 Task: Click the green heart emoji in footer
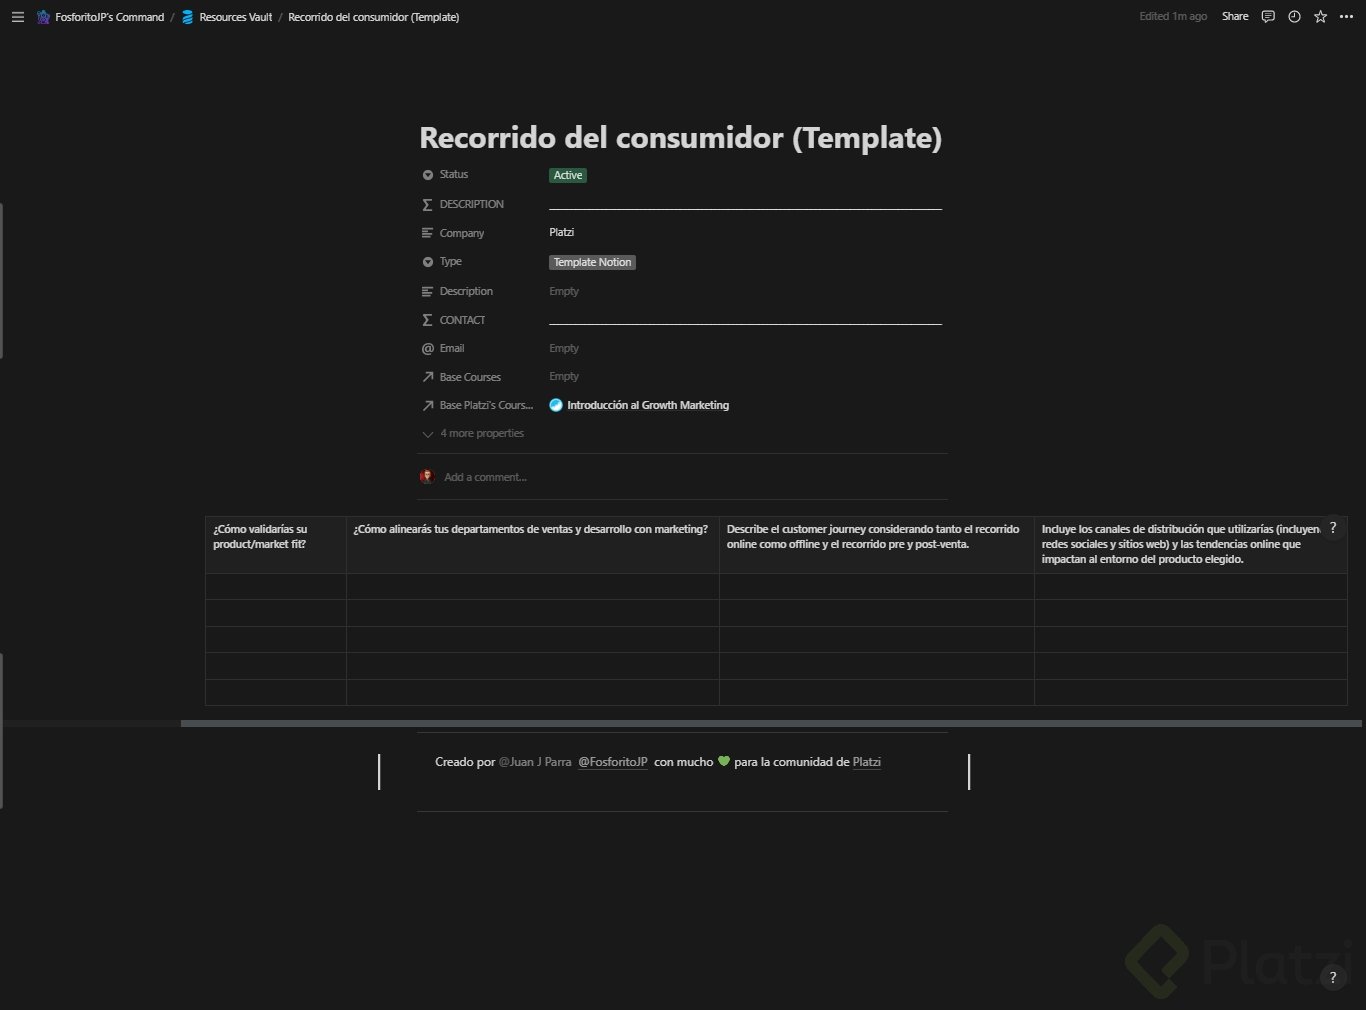(x=724, y=762)
